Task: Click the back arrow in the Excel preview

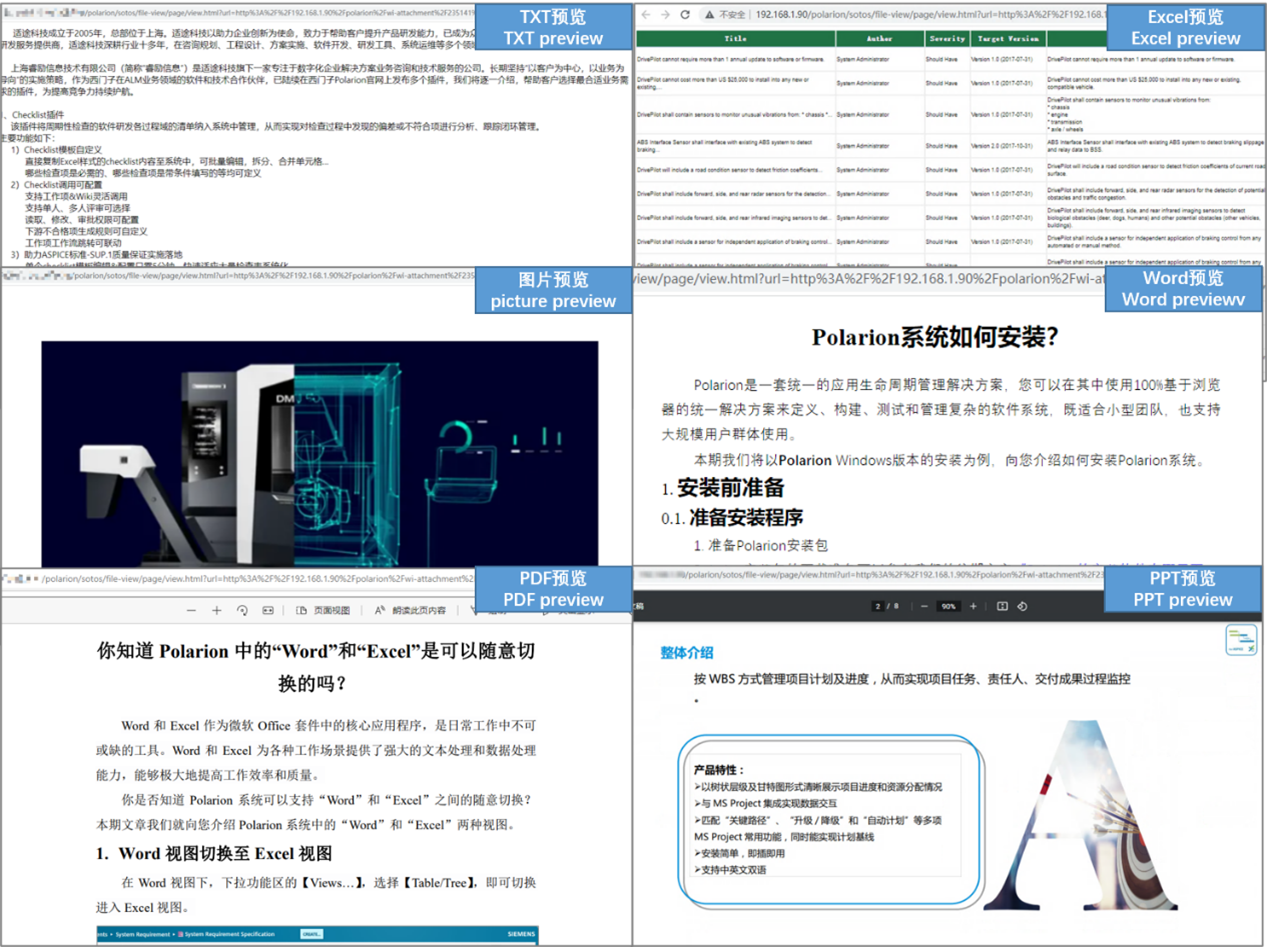Action: point(645,15)
